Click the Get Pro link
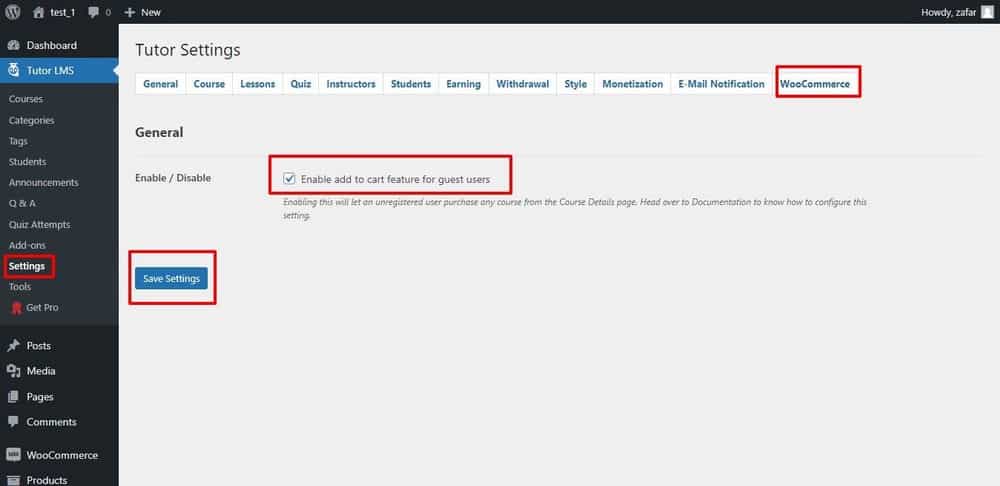 [x=42, y=308]
